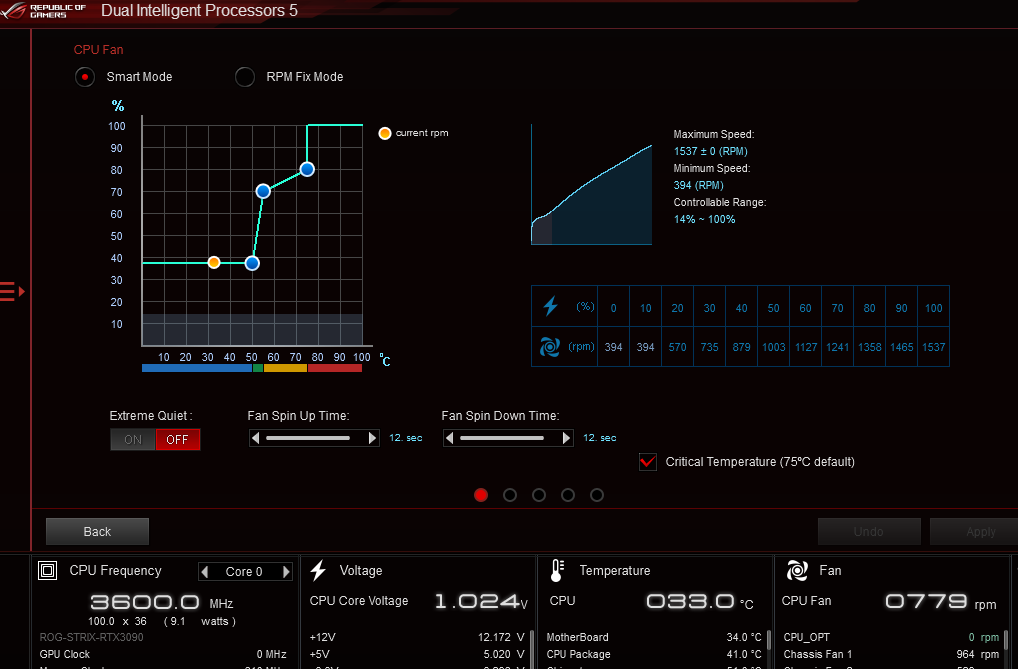Click the Temperature thermometer icon
The width and height of the screenshot is (1018, 669).
click(x=557, y=570)
